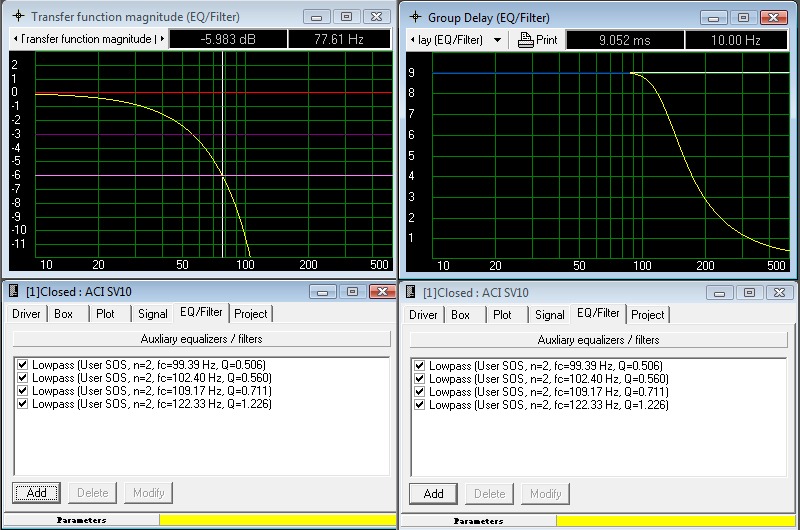Click the -5.983 dB readout field
800x530 pixels.
click(x=228, y=39)
